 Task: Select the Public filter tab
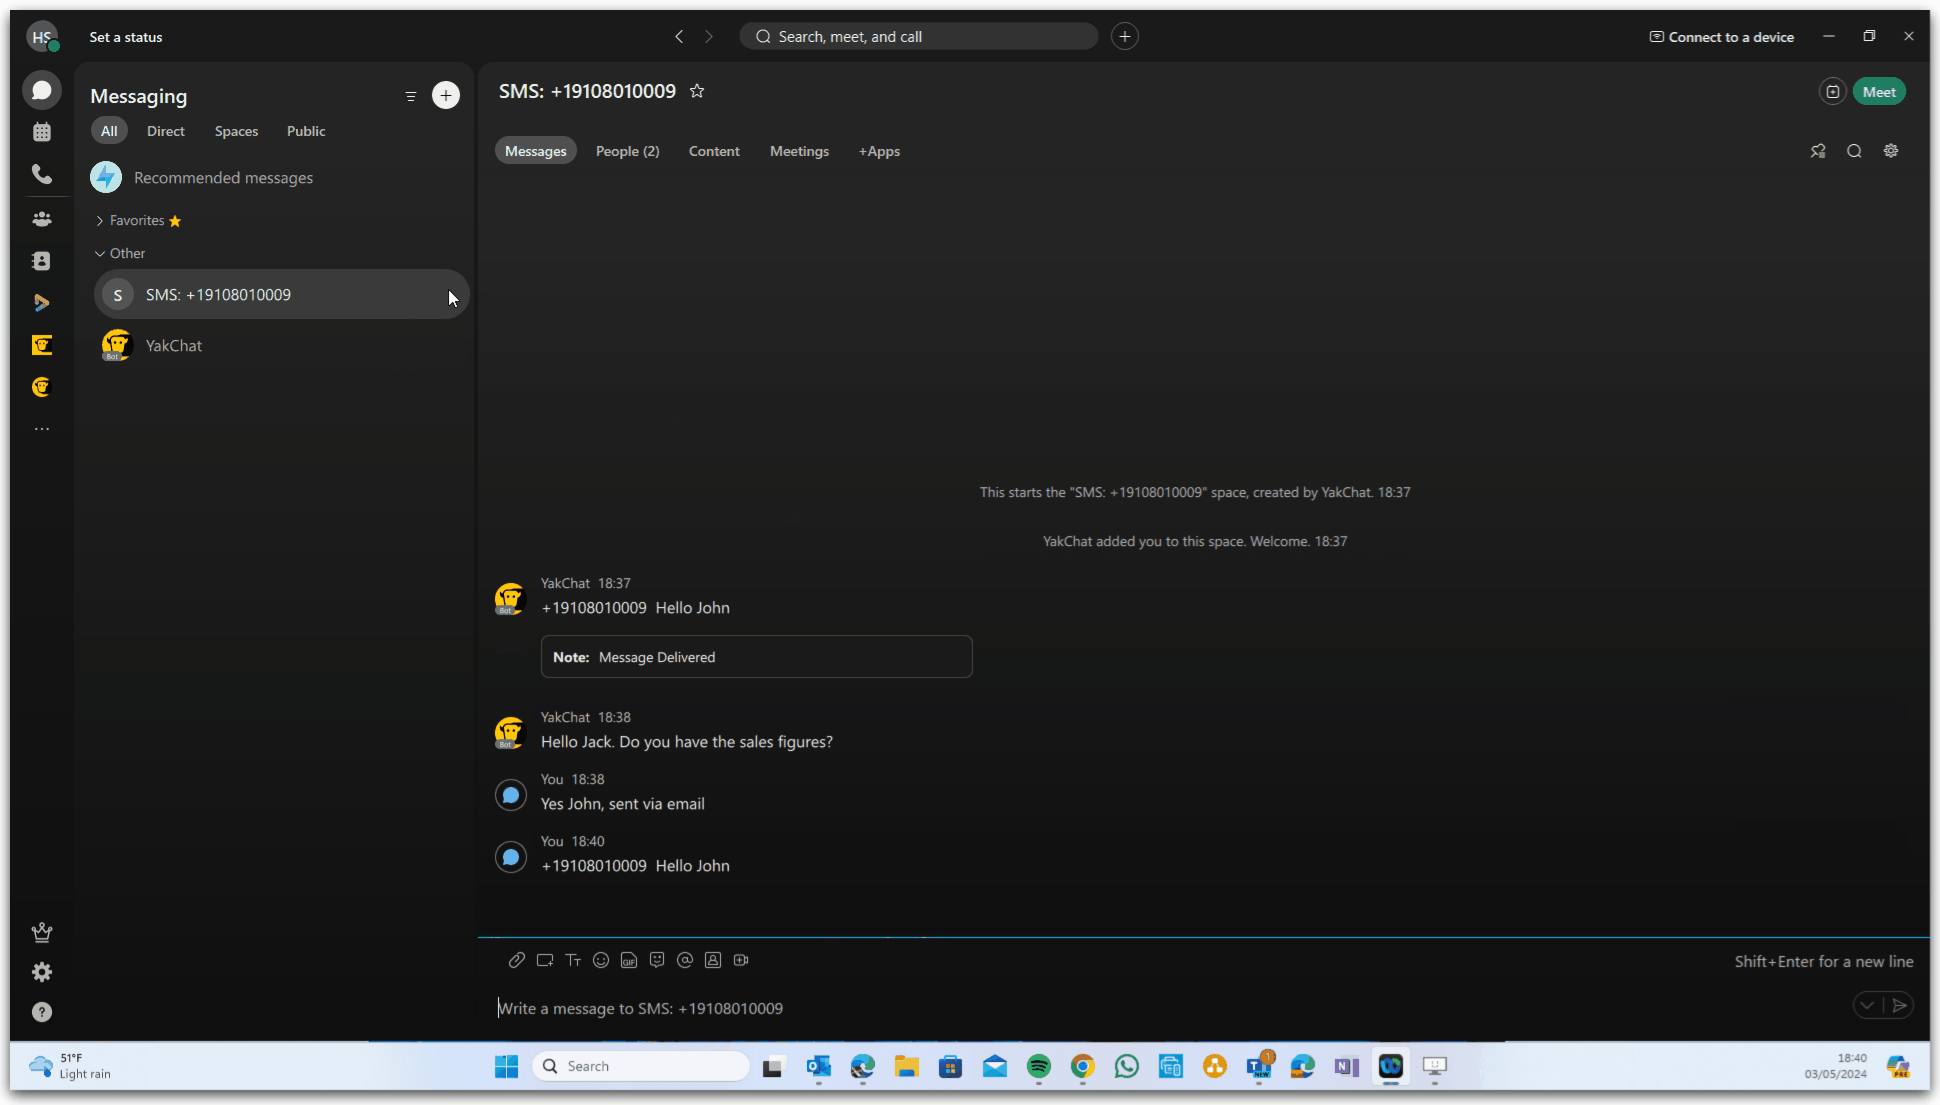[x=306, y=131]
